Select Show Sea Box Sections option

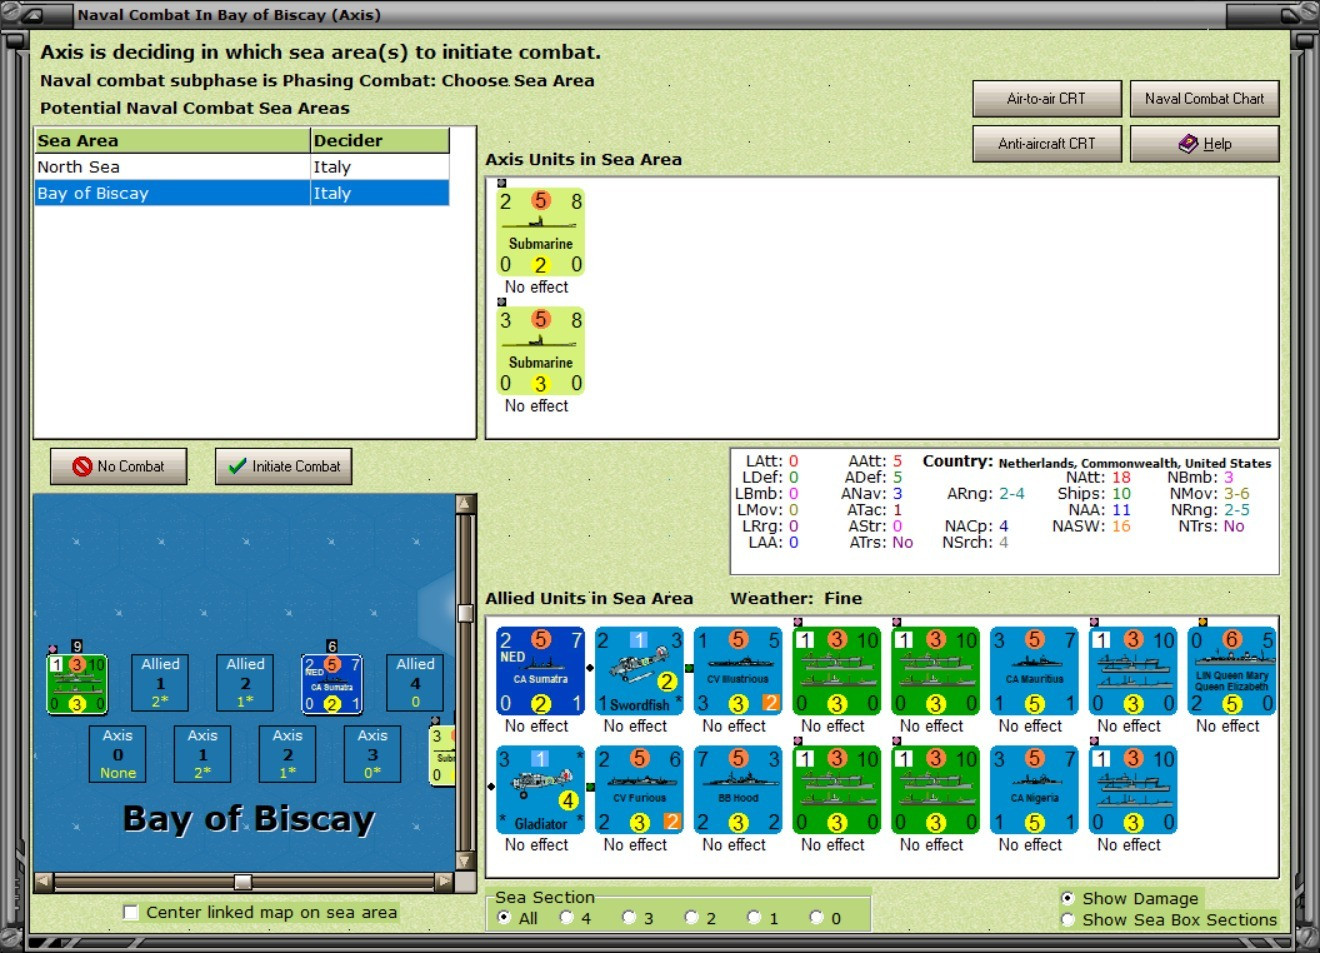[x=1068, y=919]
